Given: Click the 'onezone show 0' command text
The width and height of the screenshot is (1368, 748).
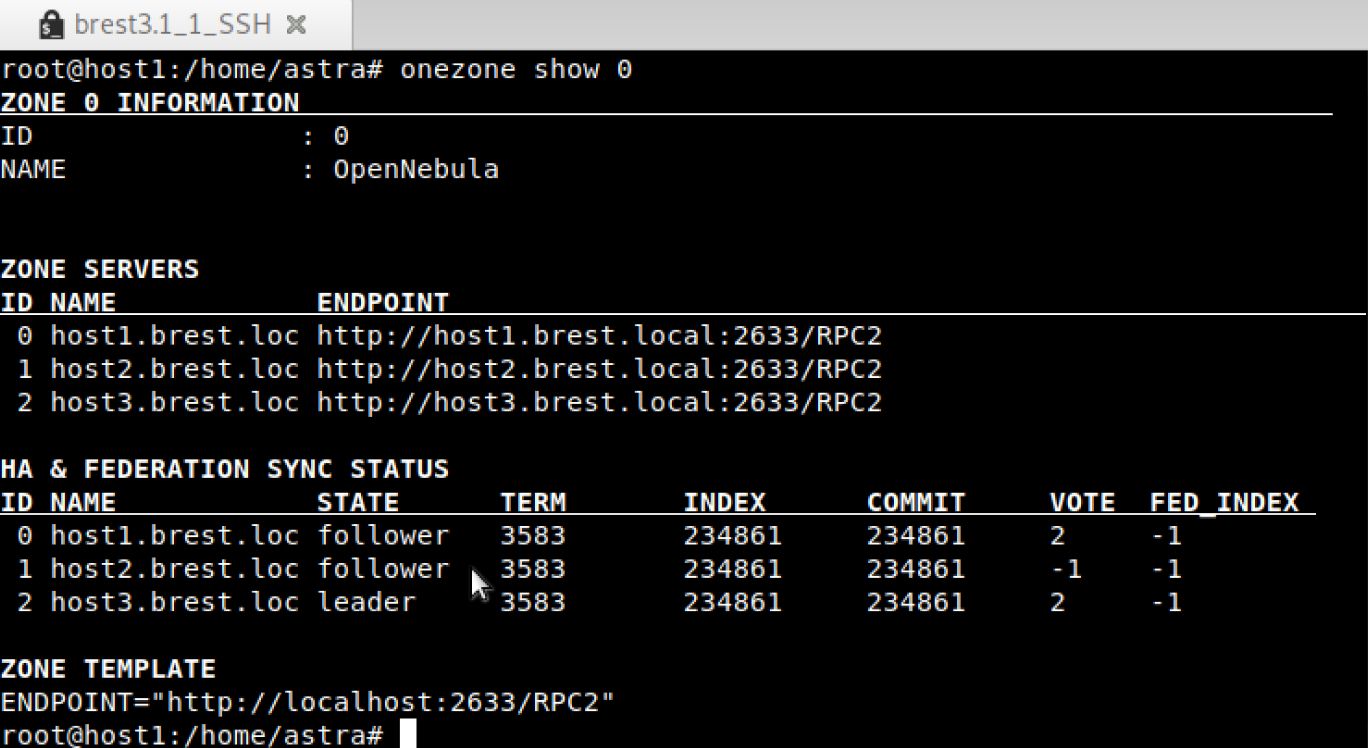Looking at the screenshot, I should pos(515,69).
